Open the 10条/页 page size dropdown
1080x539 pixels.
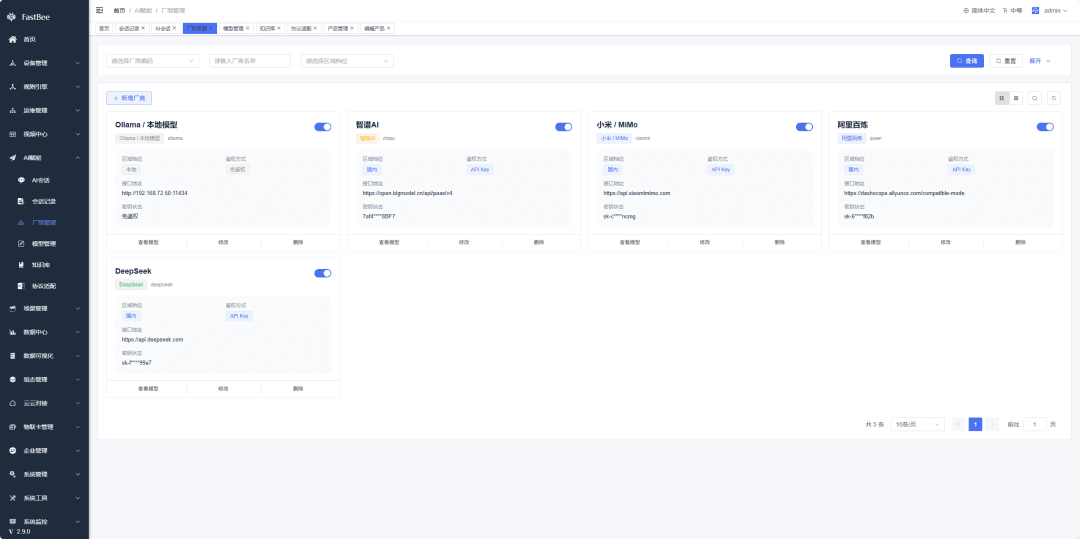(917, 425)
